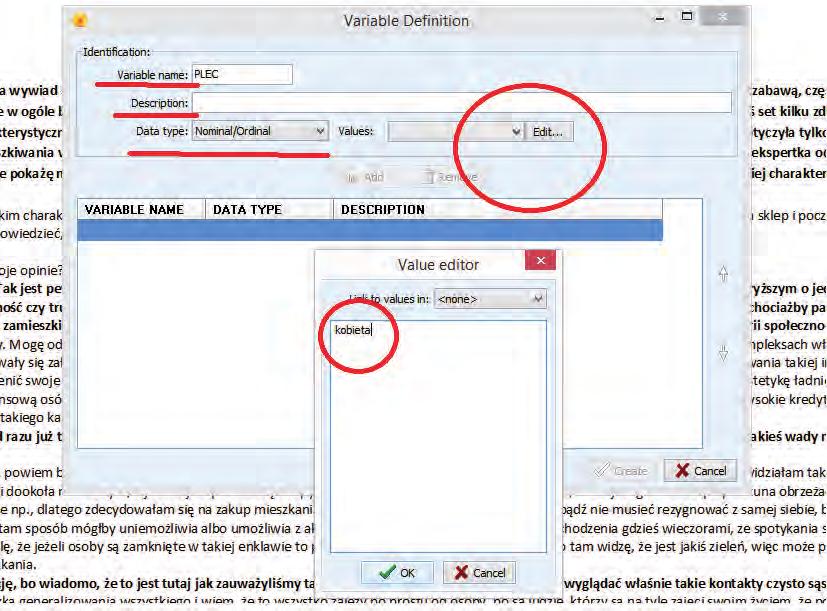Click the Variable Definition window app icon
The height and width of the screenshot is (611, 827).
click(x=80, y=20)
